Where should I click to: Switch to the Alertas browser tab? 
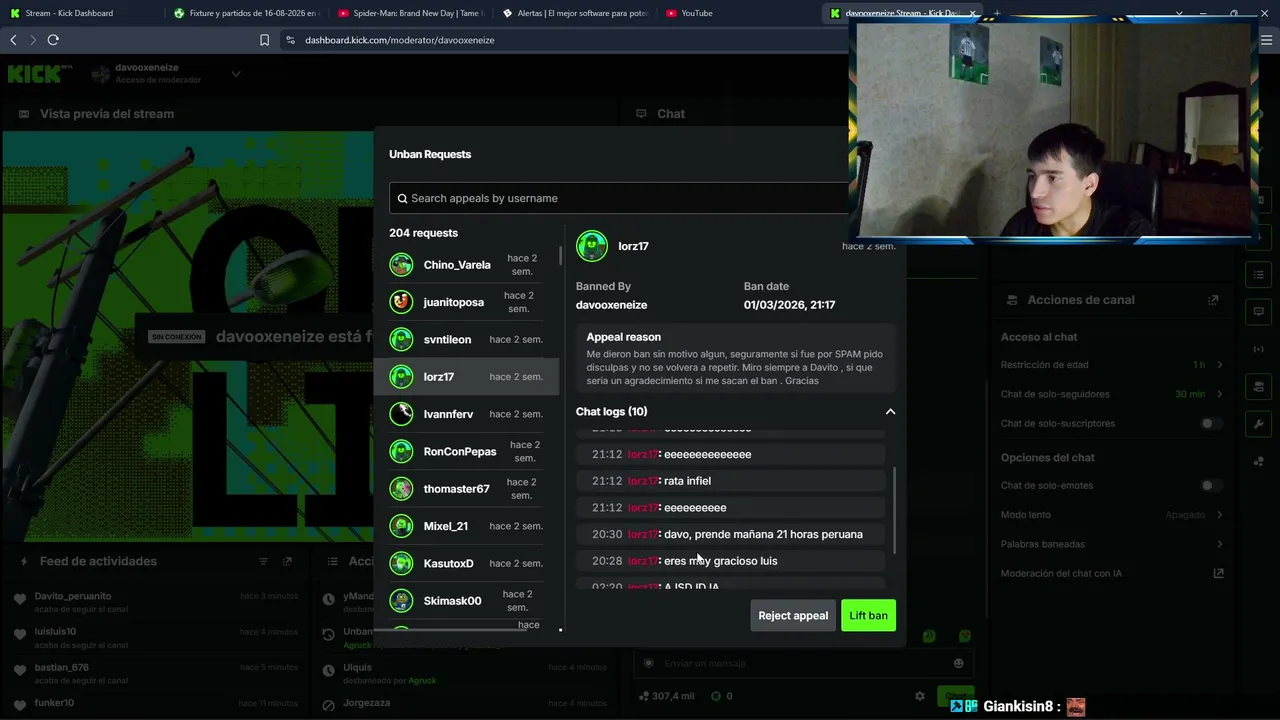[x=574, y=13]
